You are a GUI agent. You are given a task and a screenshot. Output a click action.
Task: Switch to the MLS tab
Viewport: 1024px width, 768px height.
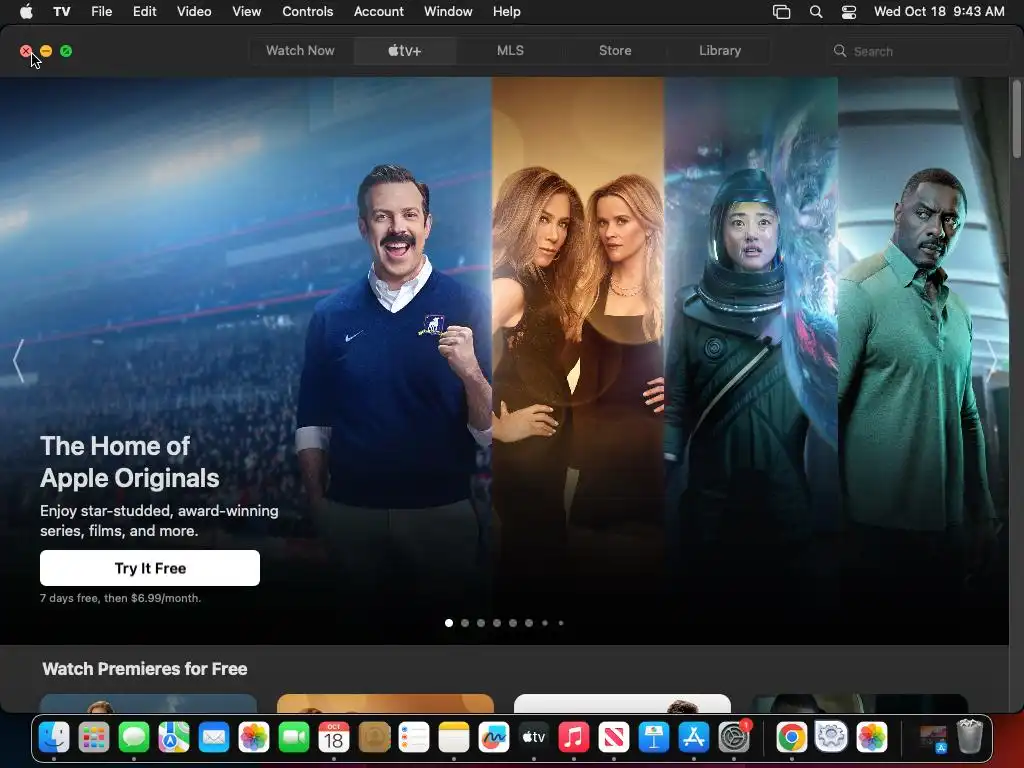[510, 50]
